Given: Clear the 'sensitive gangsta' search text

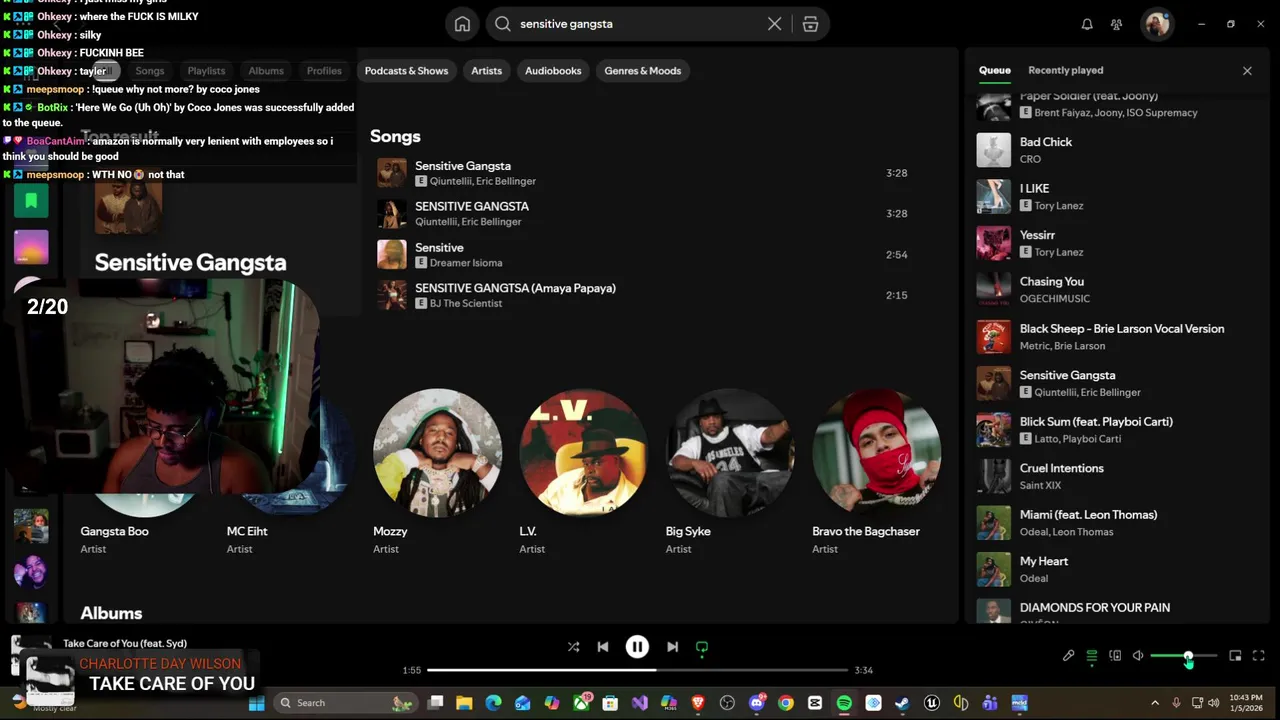Looking at the screenshot, I should (774, 24).
